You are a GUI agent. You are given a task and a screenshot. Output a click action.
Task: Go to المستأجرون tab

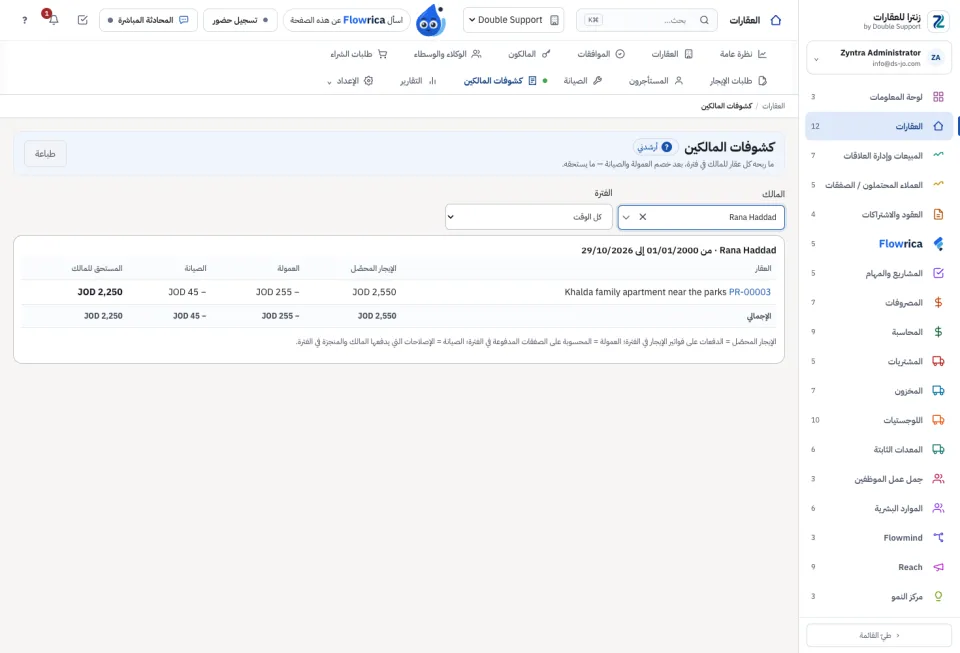[655, 81]
